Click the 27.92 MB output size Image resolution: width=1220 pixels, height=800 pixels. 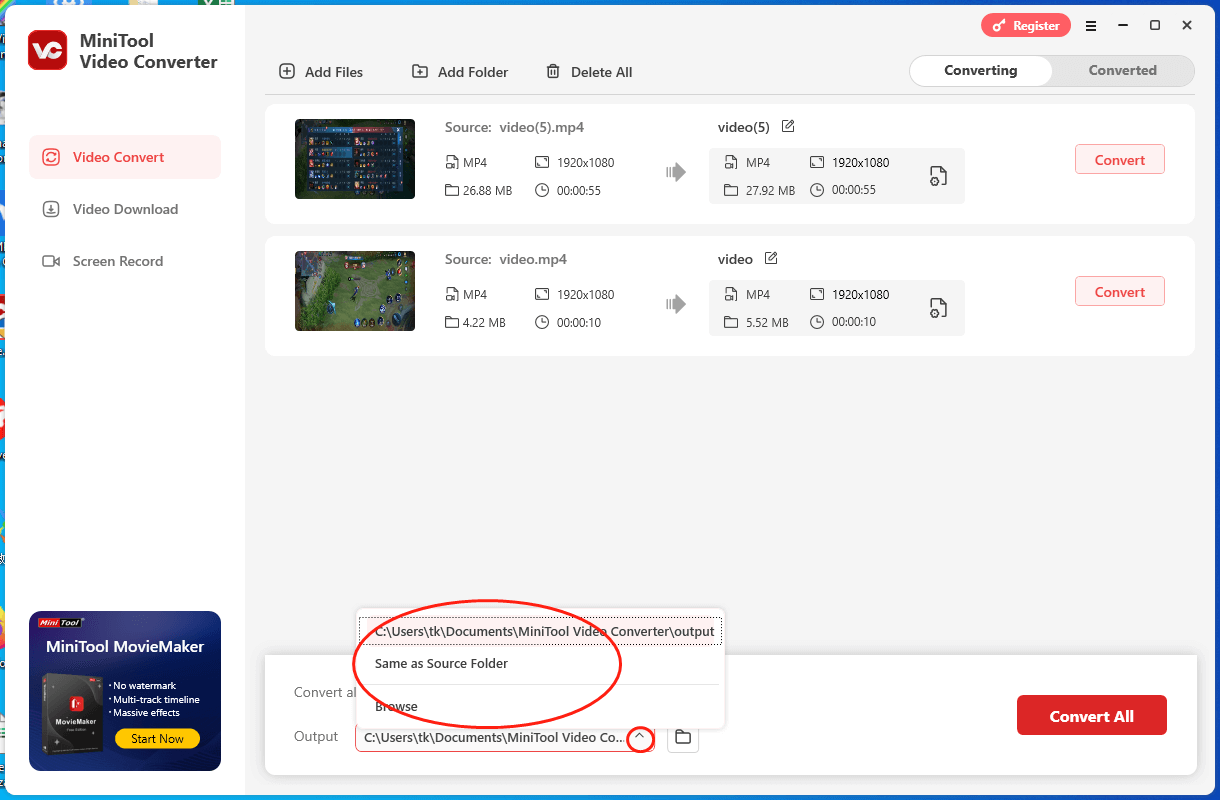pyautogui.click(x=771, y=191)
